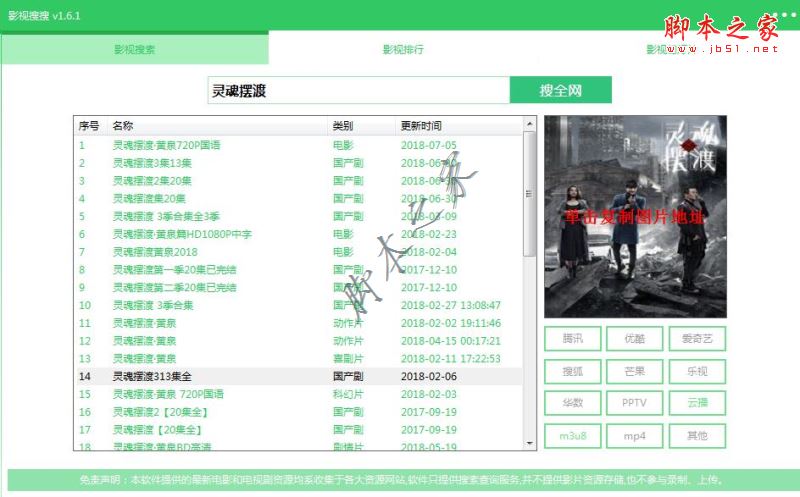Choose the 芒果 source button

(x=635, y=371)
